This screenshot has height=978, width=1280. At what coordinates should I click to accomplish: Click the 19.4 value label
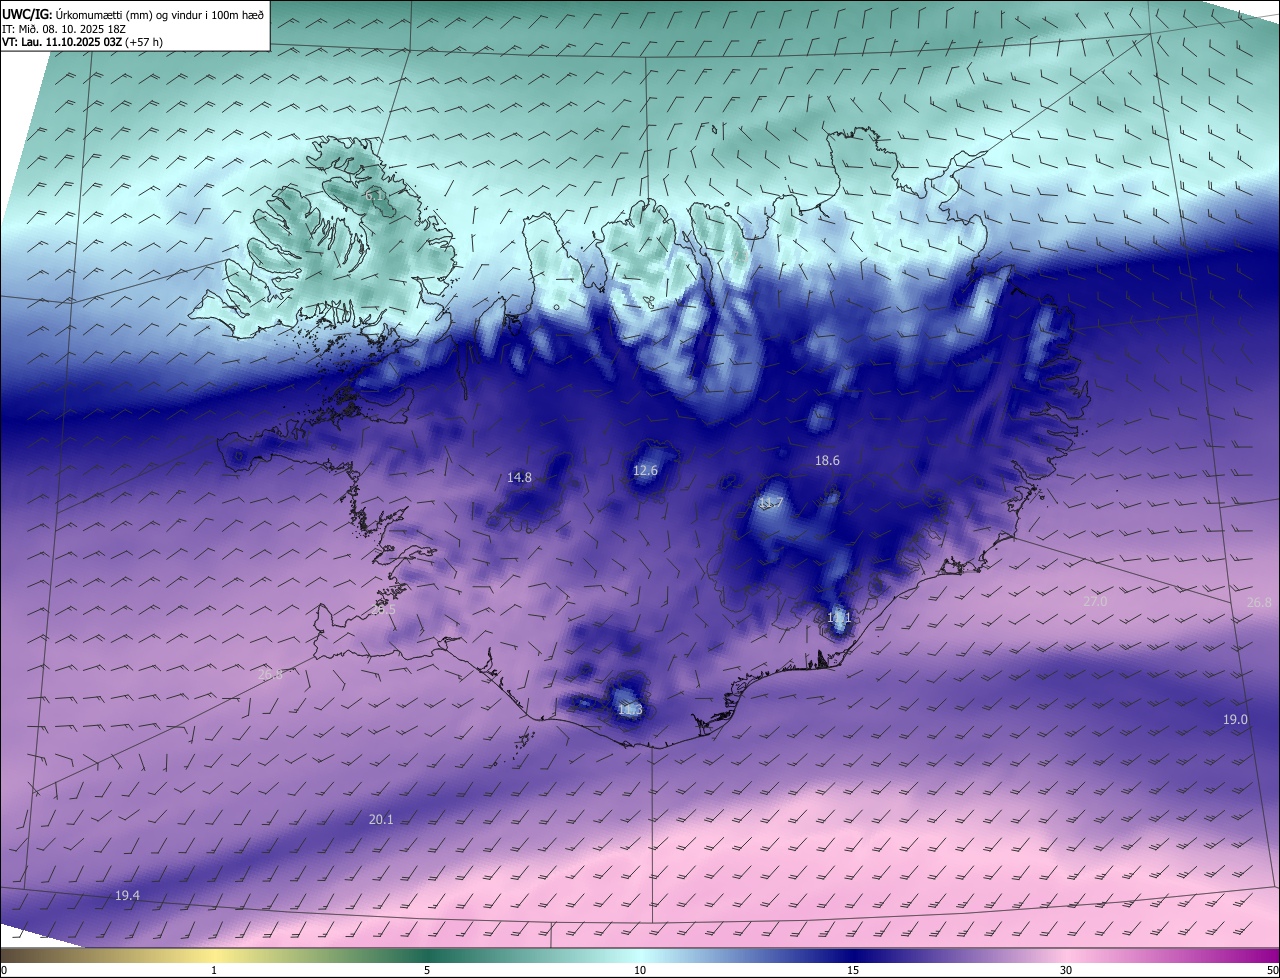tap(127, 896)
